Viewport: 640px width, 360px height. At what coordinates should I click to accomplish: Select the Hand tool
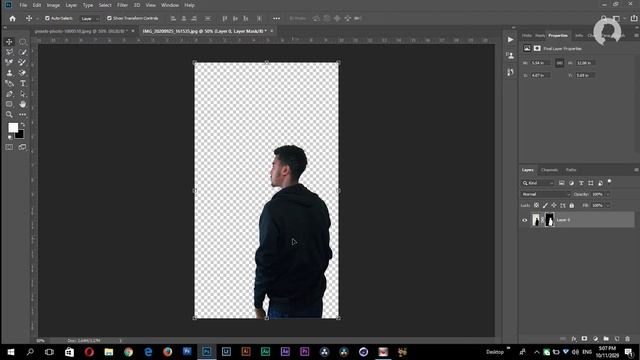[x=22, y=104]
